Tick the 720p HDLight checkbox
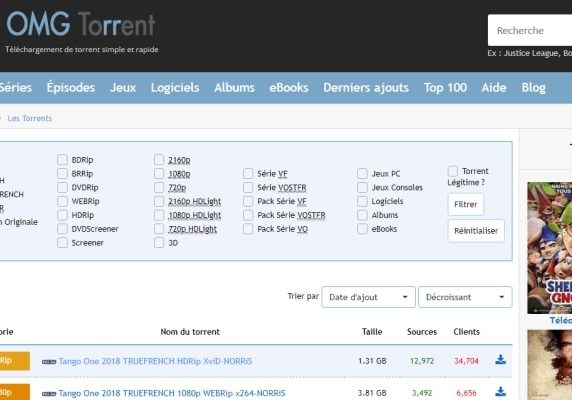This screenshot has width=572, height=400. 159,229
